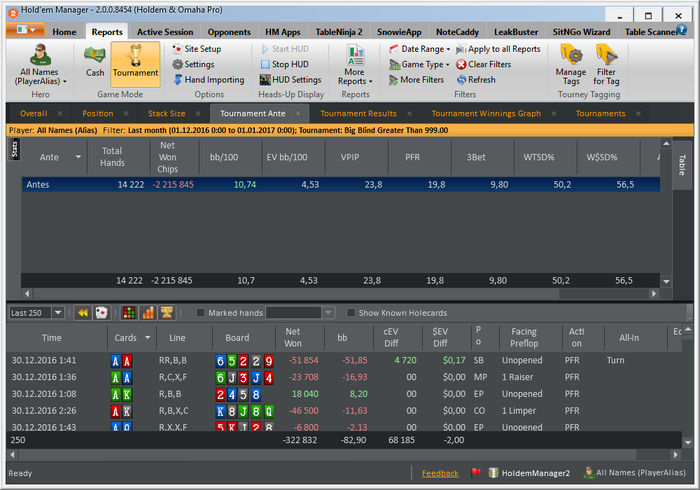700x490 pixels.
Task: Click the trophy icon in hand toolbar
Action: [167, 313]
